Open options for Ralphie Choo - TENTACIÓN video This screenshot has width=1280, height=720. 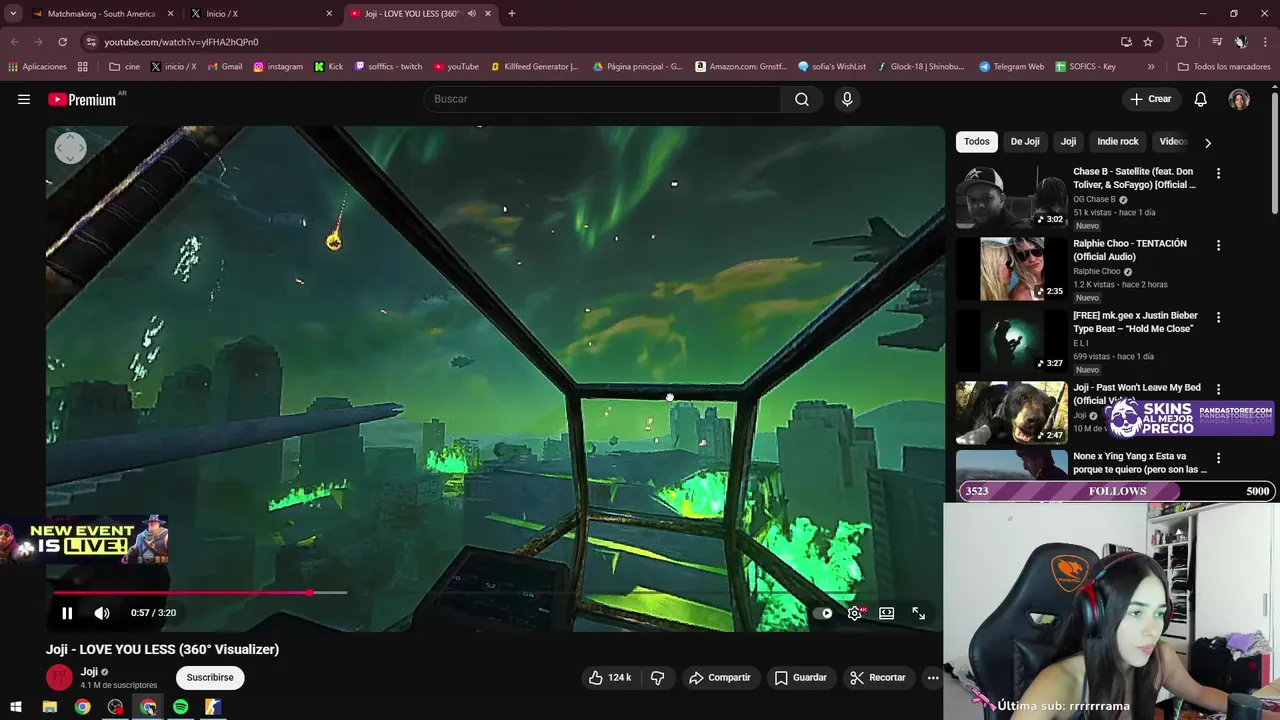(x=1218, y=245)
